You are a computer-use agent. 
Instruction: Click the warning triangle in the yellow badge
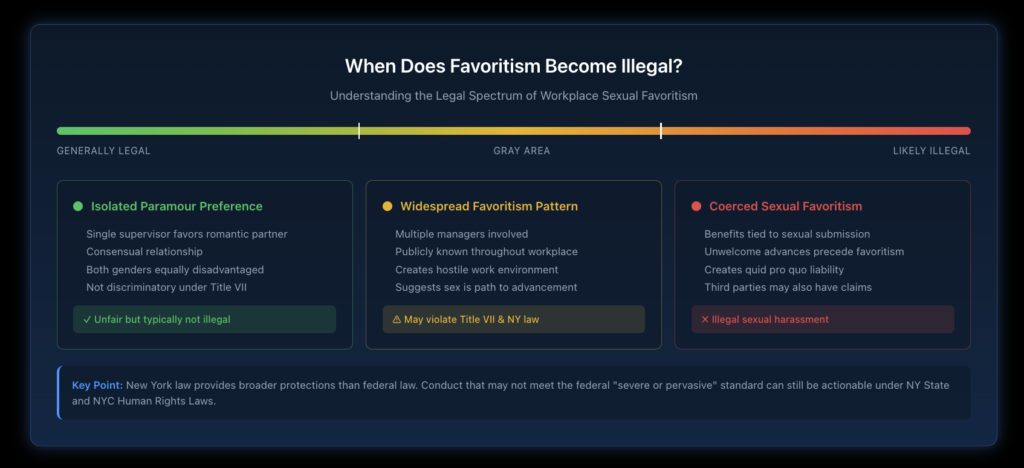[x=395, y=319]
